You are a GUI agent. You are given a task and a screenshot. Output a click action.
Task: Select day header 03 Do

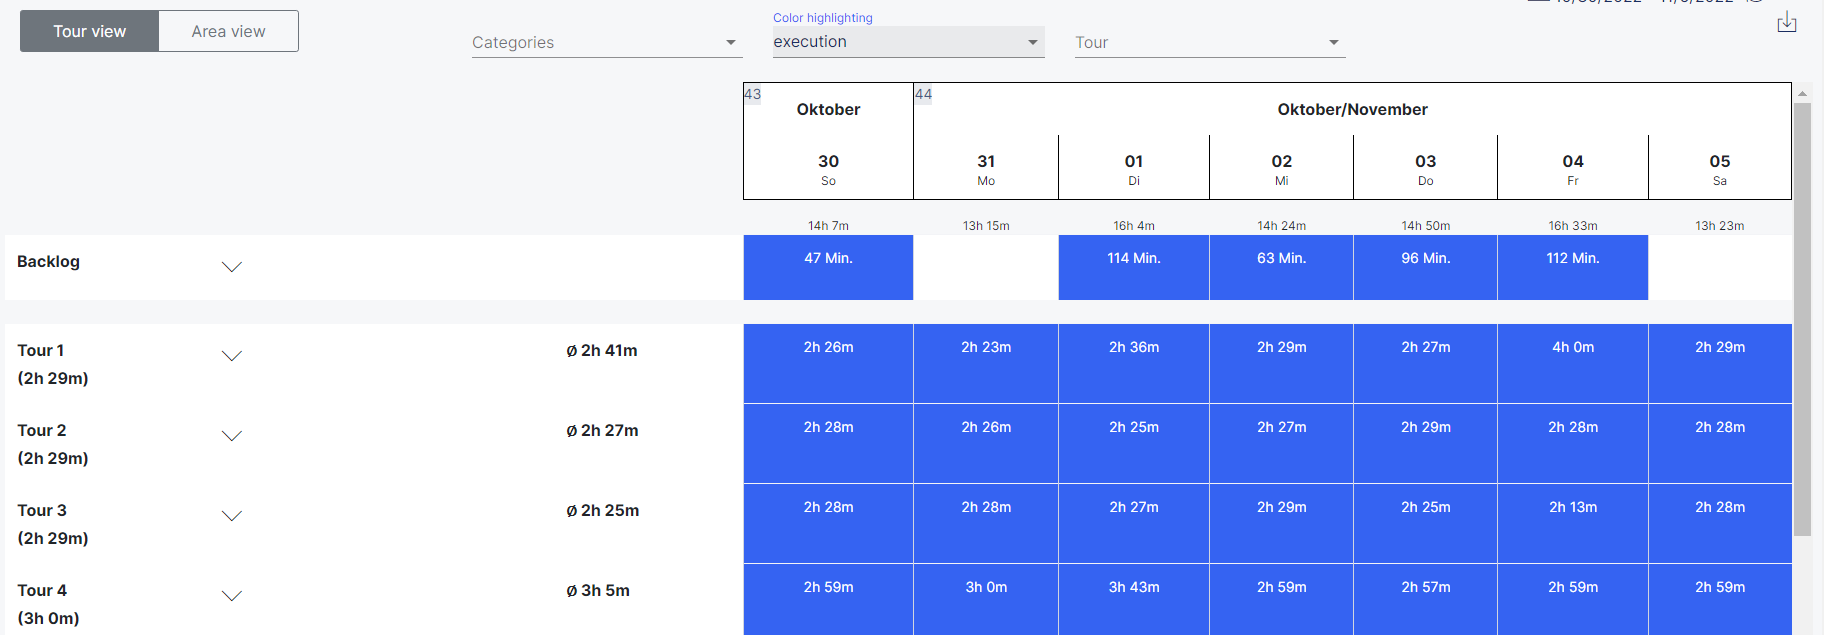click(1426, 169)
